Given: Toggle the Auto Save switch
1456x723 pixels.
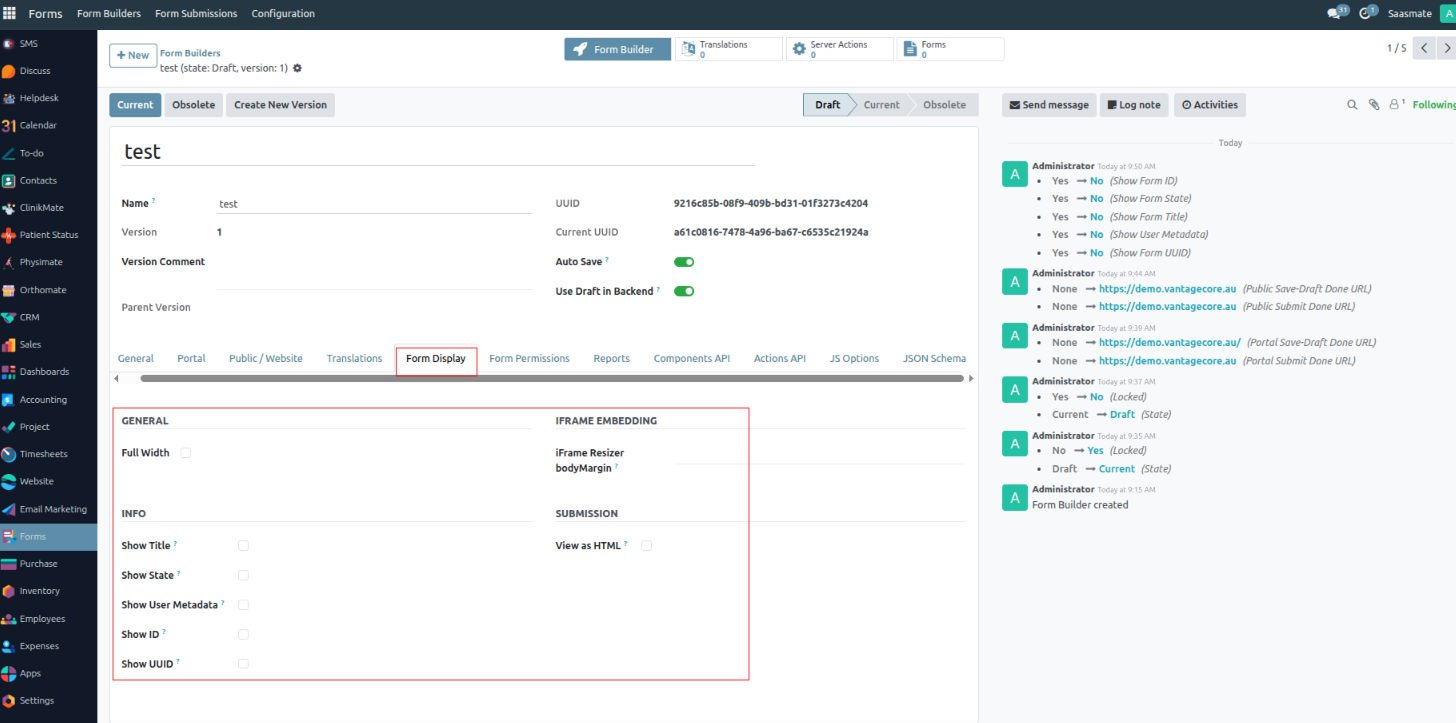Looking at the screenshot, I should tap(684, 262).
